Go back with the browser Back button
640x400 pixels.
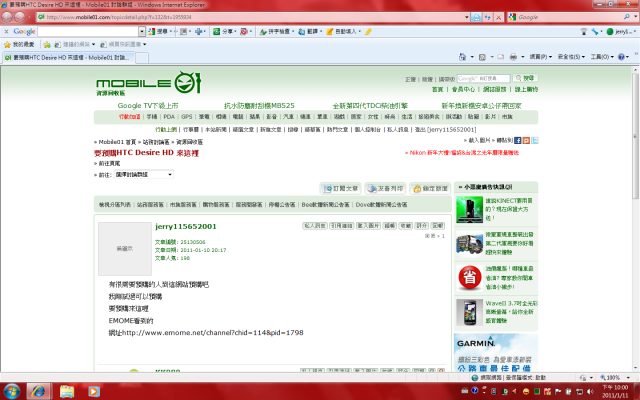[x=7, y=17]
